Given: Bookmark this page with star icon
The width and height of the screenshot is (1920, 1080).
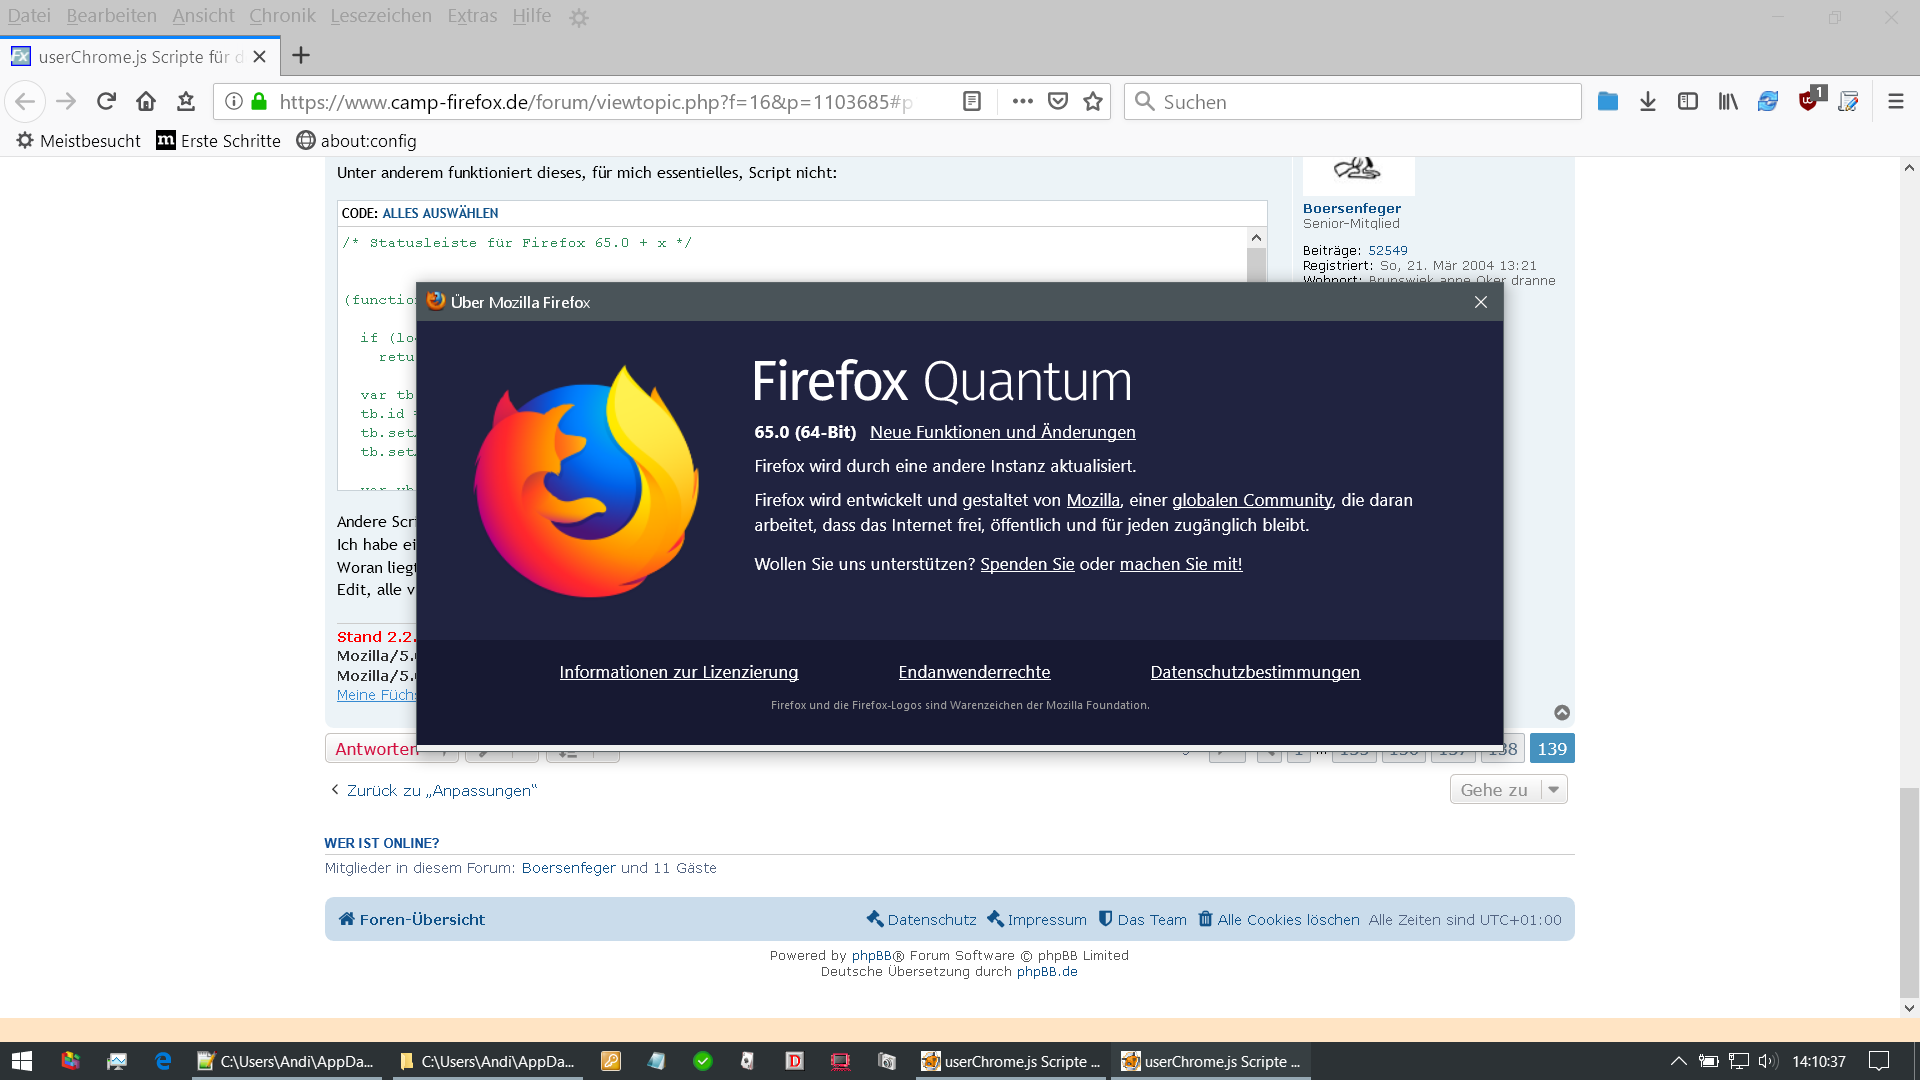Looking at the screenshot, I should coord(1093,101).
